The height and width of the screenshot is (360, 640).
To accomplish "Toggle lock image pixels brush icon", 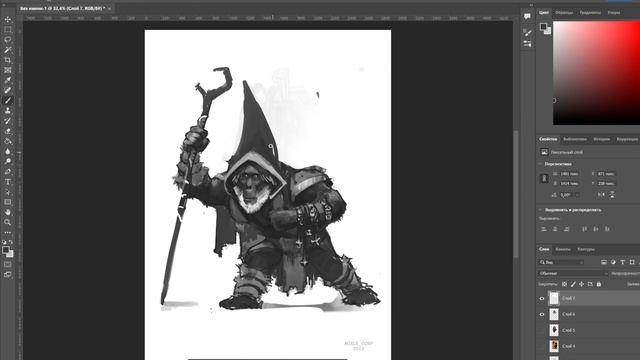I will coord(573,284).
